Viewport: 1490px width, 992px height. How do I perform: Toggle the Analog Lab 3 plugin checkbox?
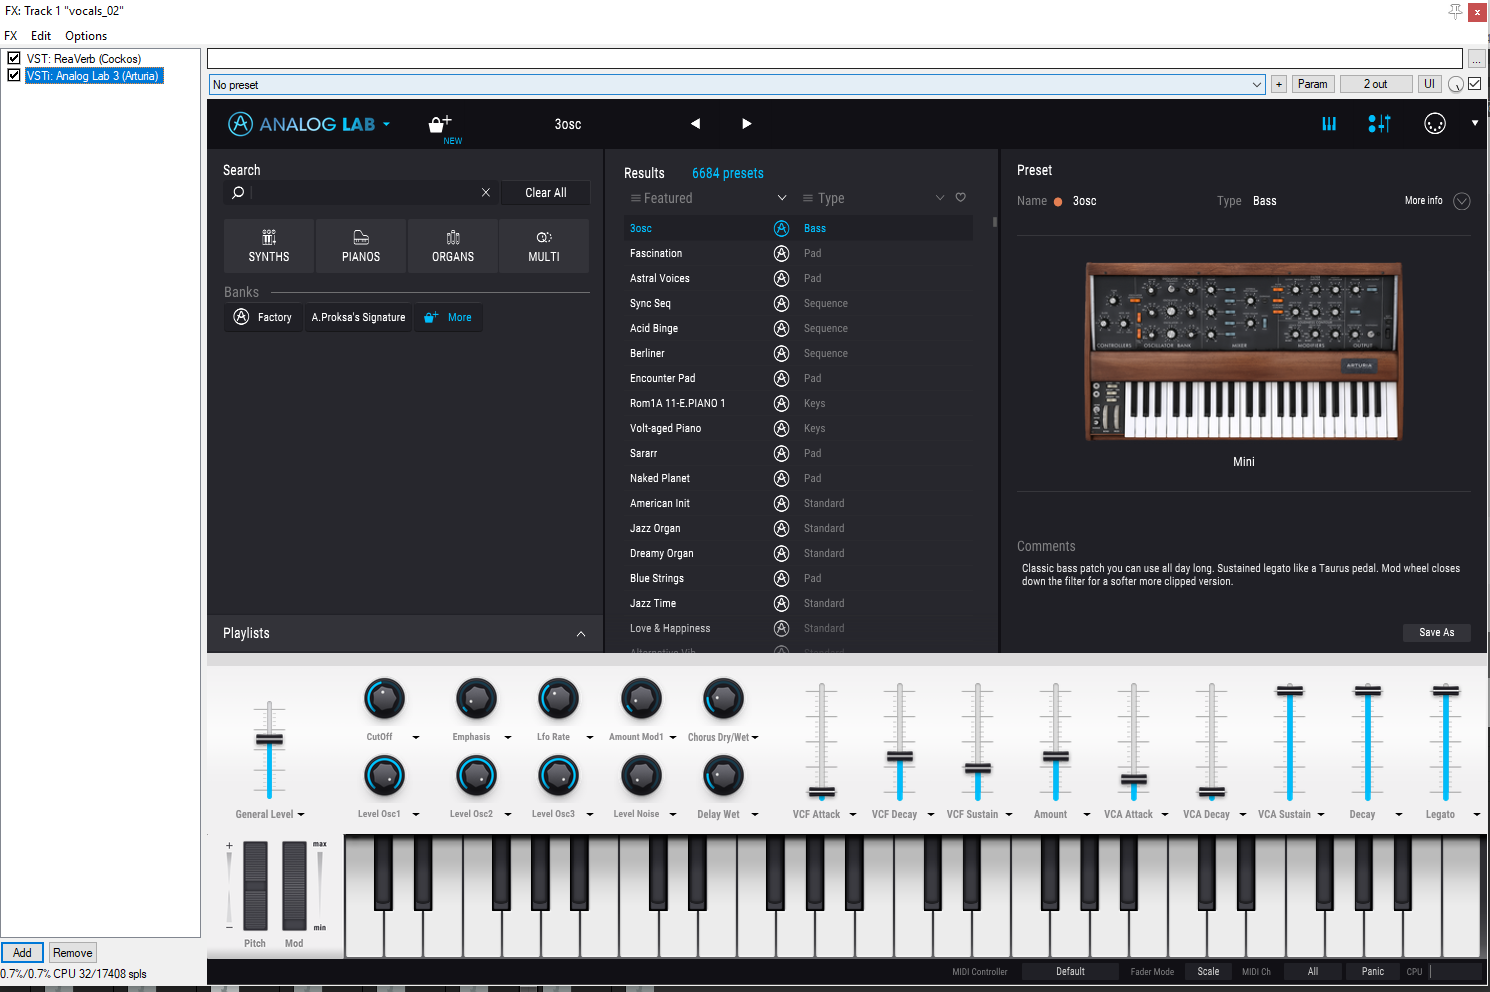13,75
